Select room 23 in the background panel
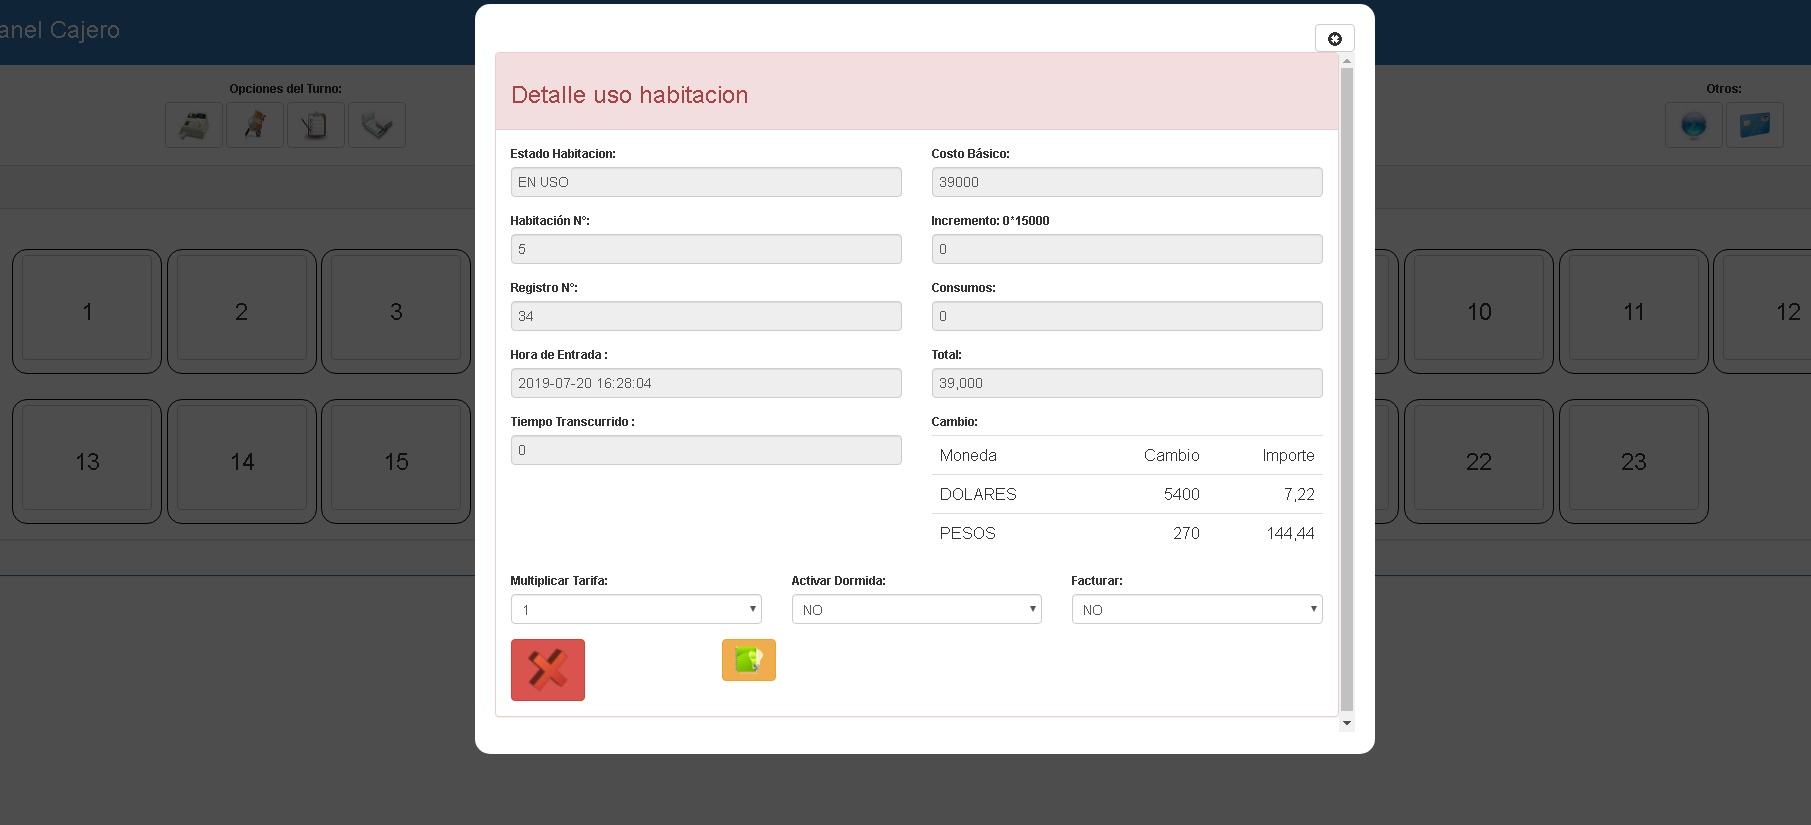Image resolution: width=1811 pixels, height=825 pixels. pos(1634,461)
